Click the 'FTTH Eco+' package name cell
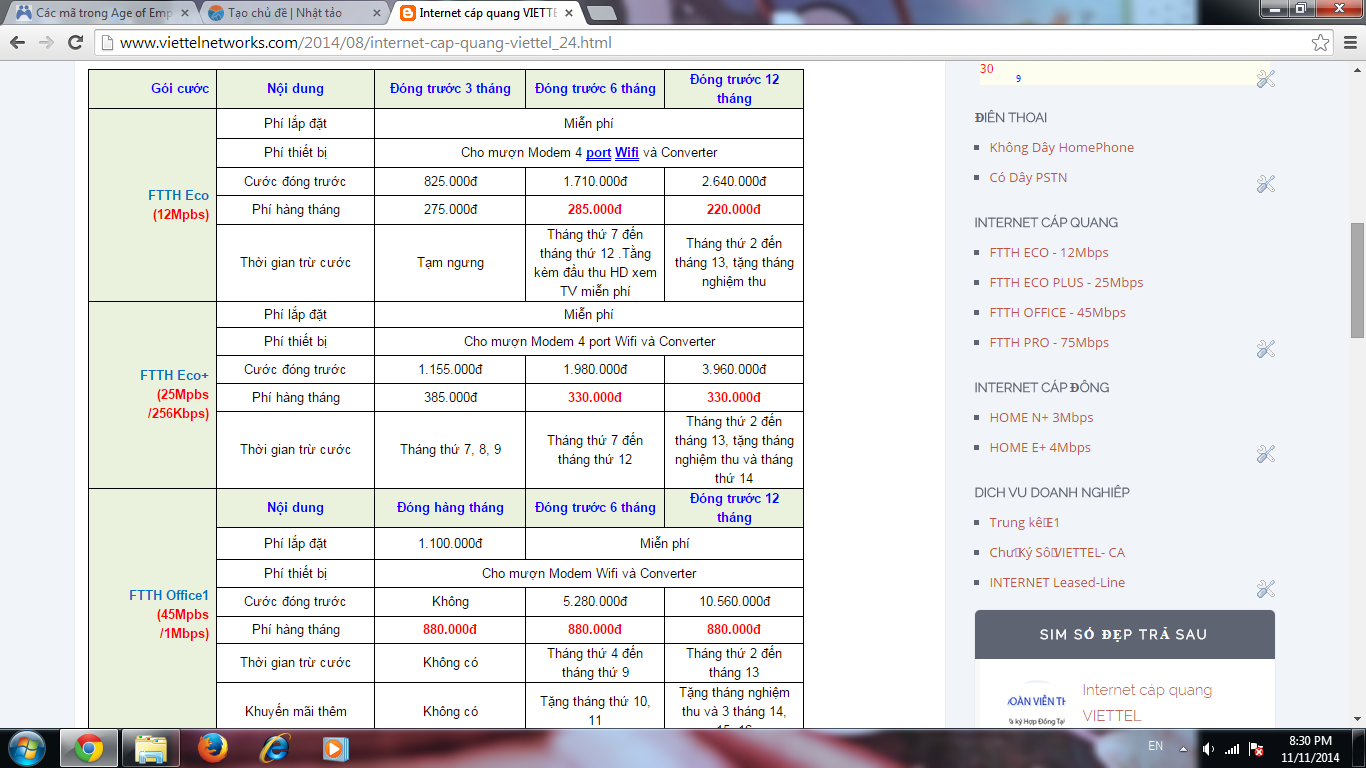Screen dimensions: 1366x768 tap(153, 395)
